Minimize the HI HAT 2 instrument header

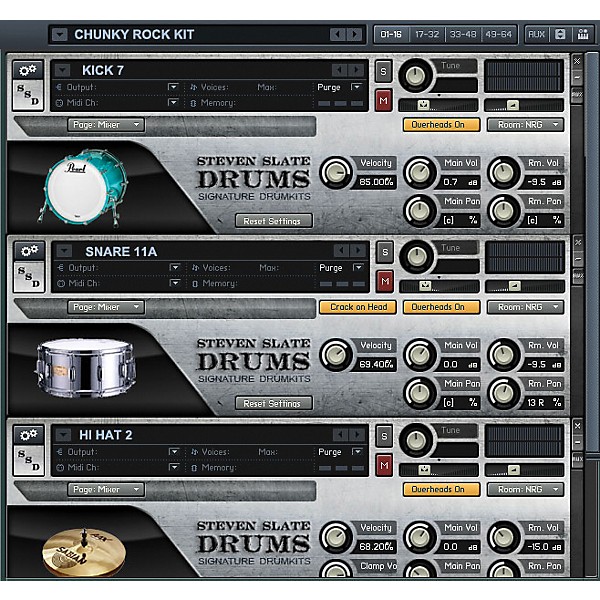pos(578,442)
